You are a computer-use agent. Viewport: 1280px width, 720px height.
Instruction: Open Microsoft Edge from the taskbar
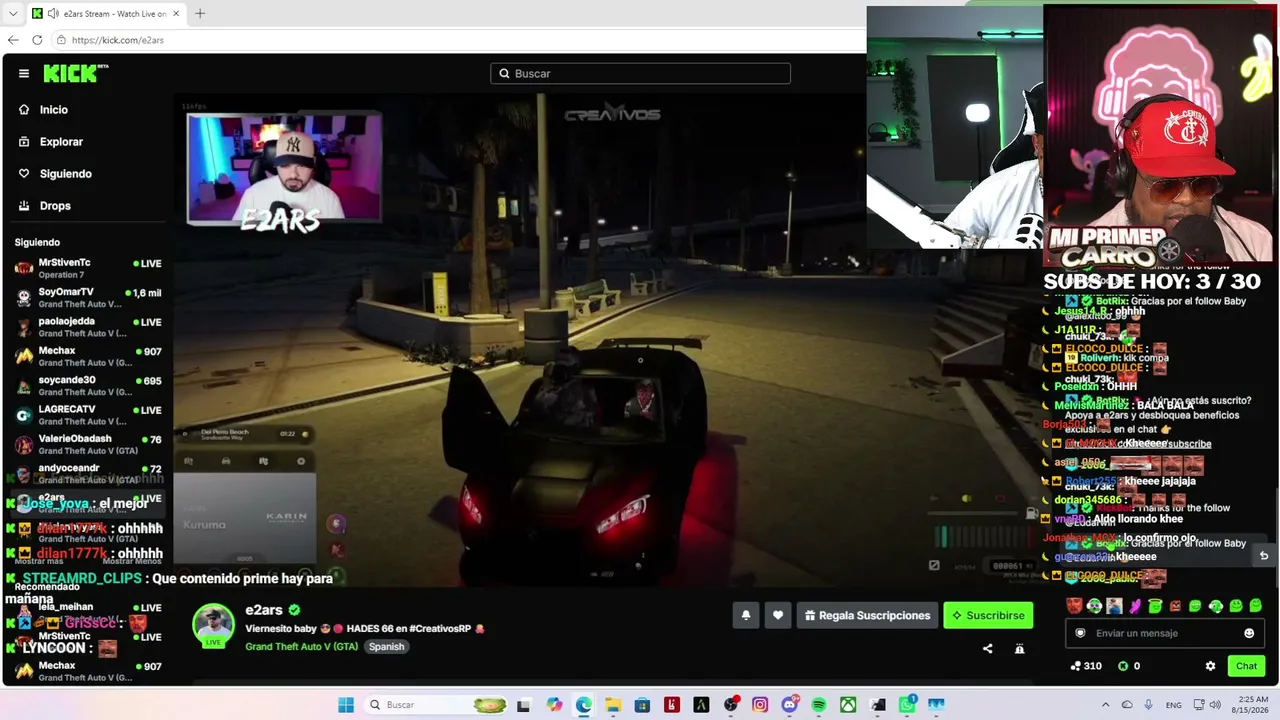584,705
